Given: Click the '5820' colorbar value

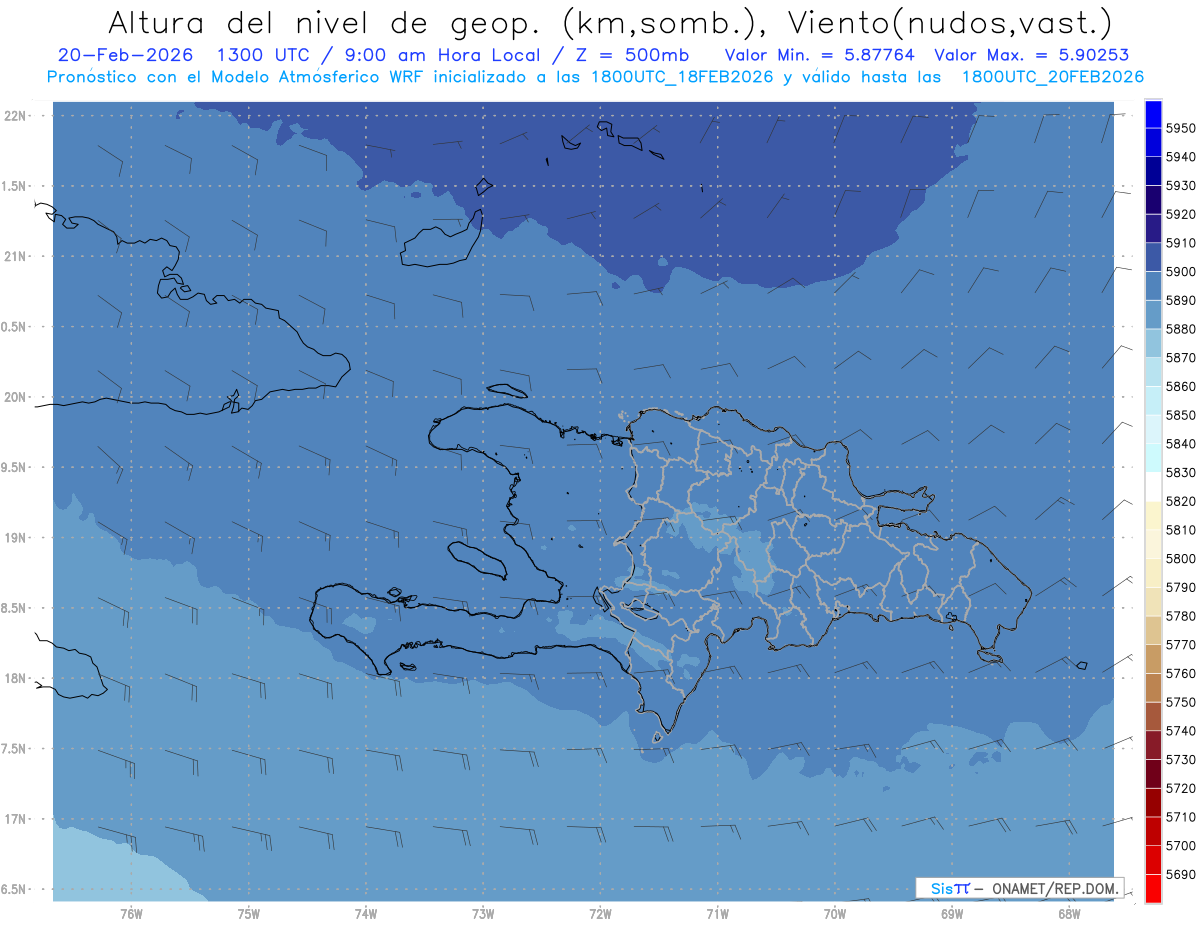Looking at the screenshot, I should pyautogui.click(x=1181, y=501).
